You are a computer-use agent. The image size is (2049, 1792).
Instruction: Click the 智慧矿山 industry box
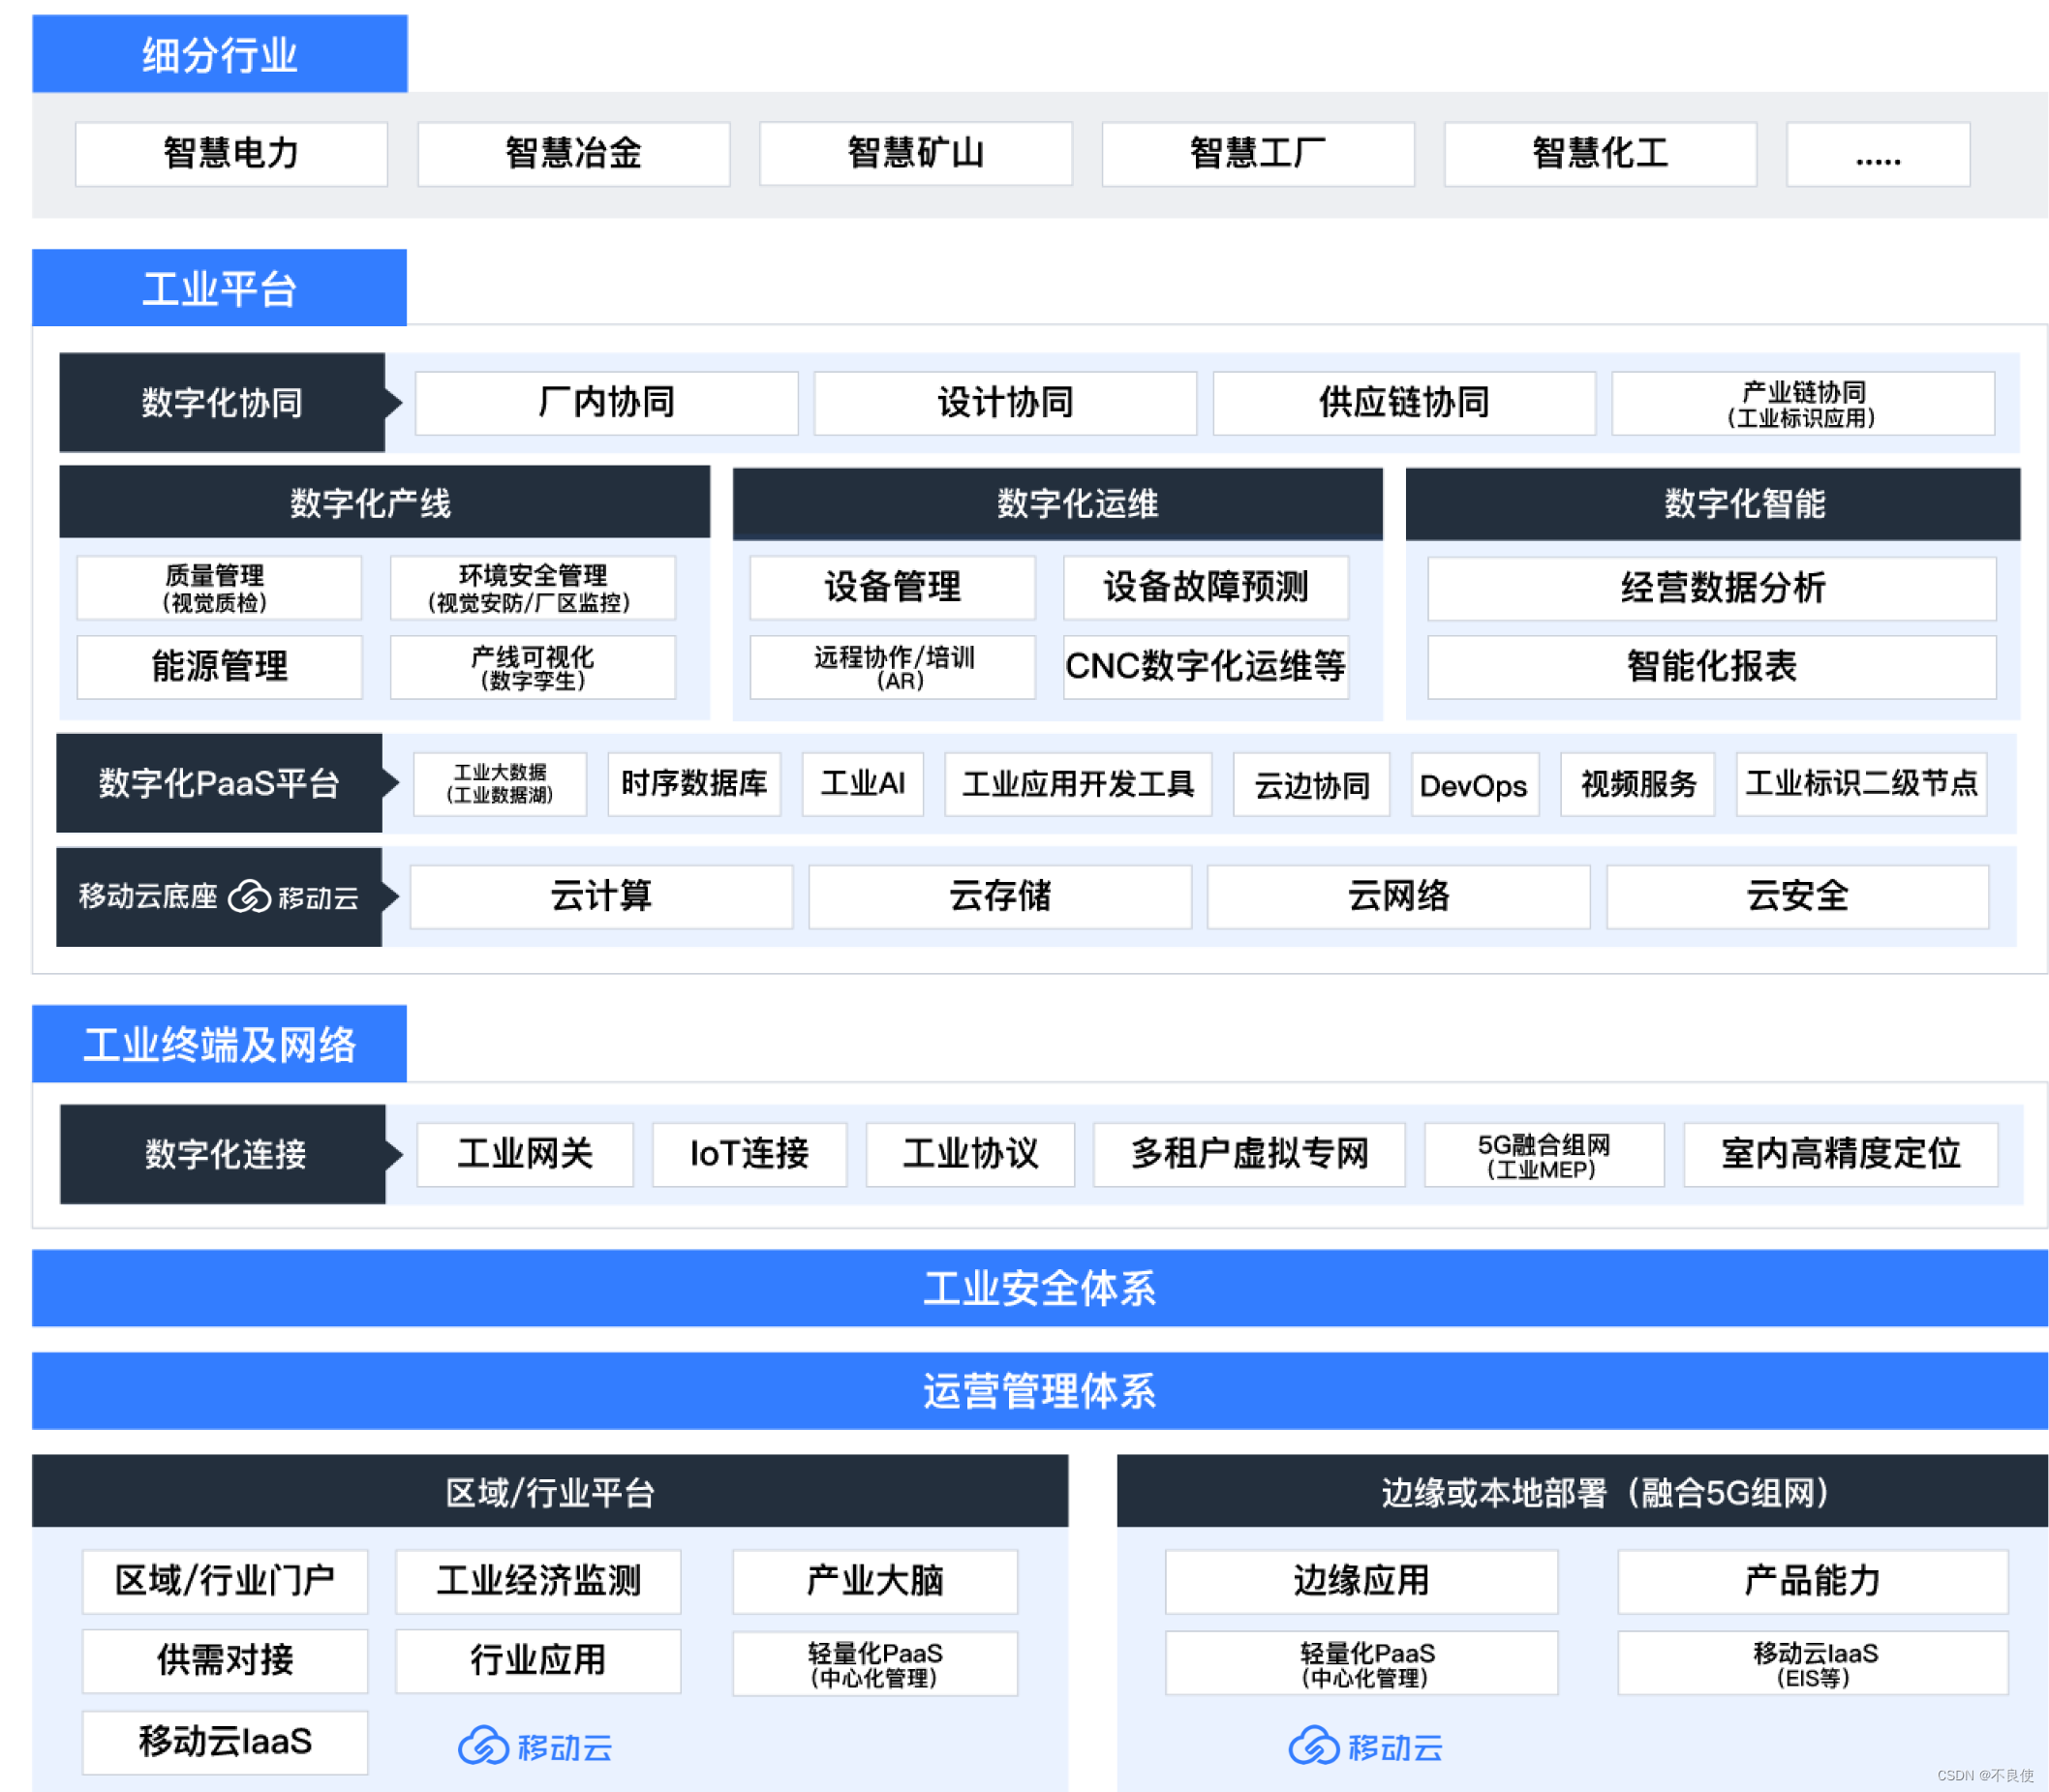[x=915, y=154]
